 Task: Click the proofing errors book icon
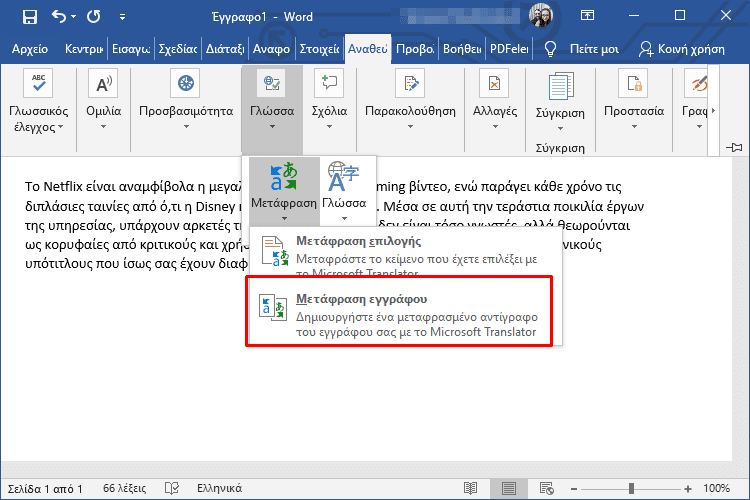click(172, 489)
